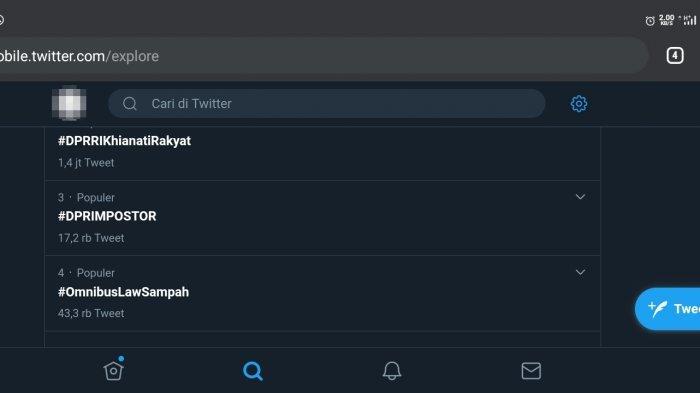Expand options for #OmnibusLawSampah trend

click(x=580, y=272)
